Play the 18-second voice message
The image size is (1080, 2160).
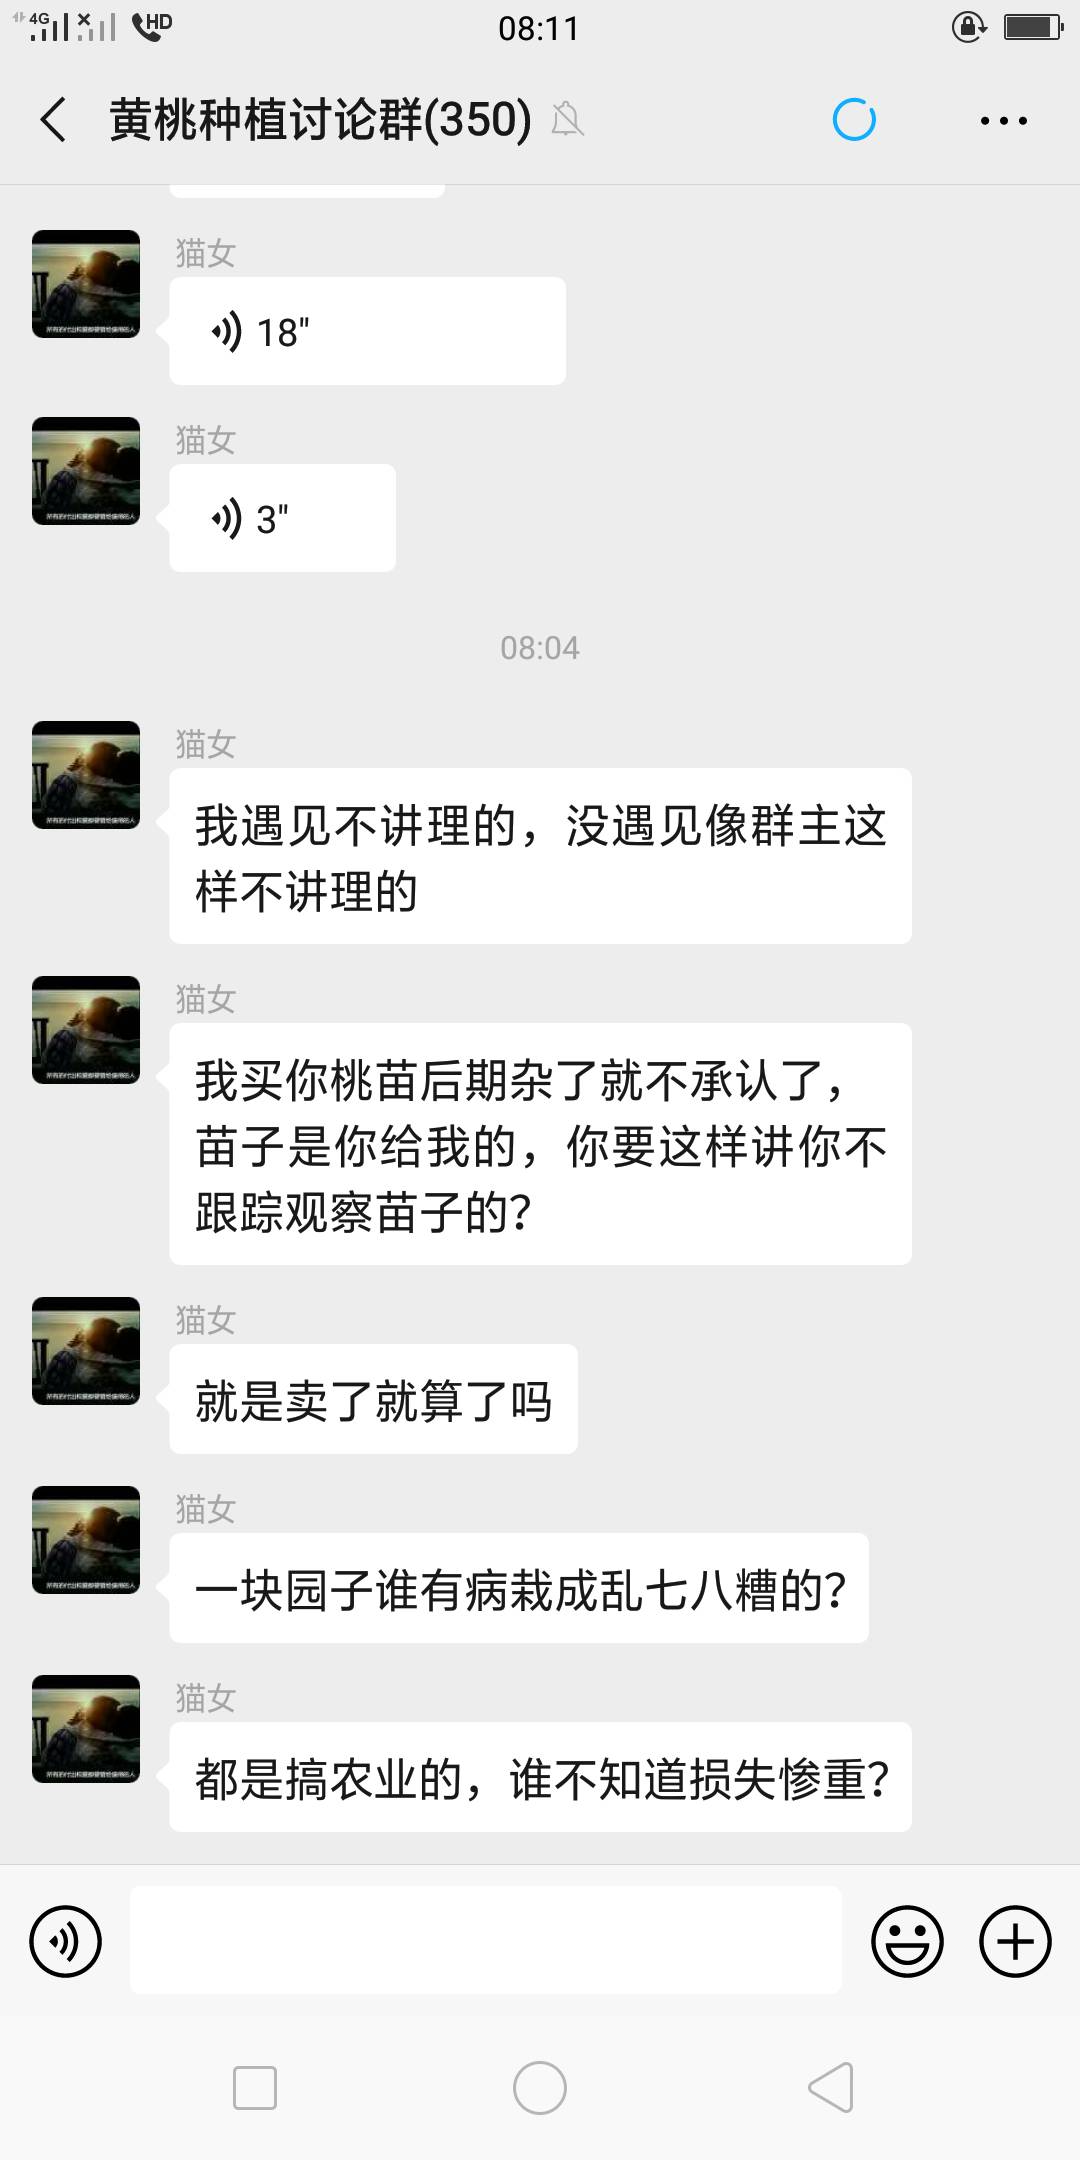(x=366, y=331)
